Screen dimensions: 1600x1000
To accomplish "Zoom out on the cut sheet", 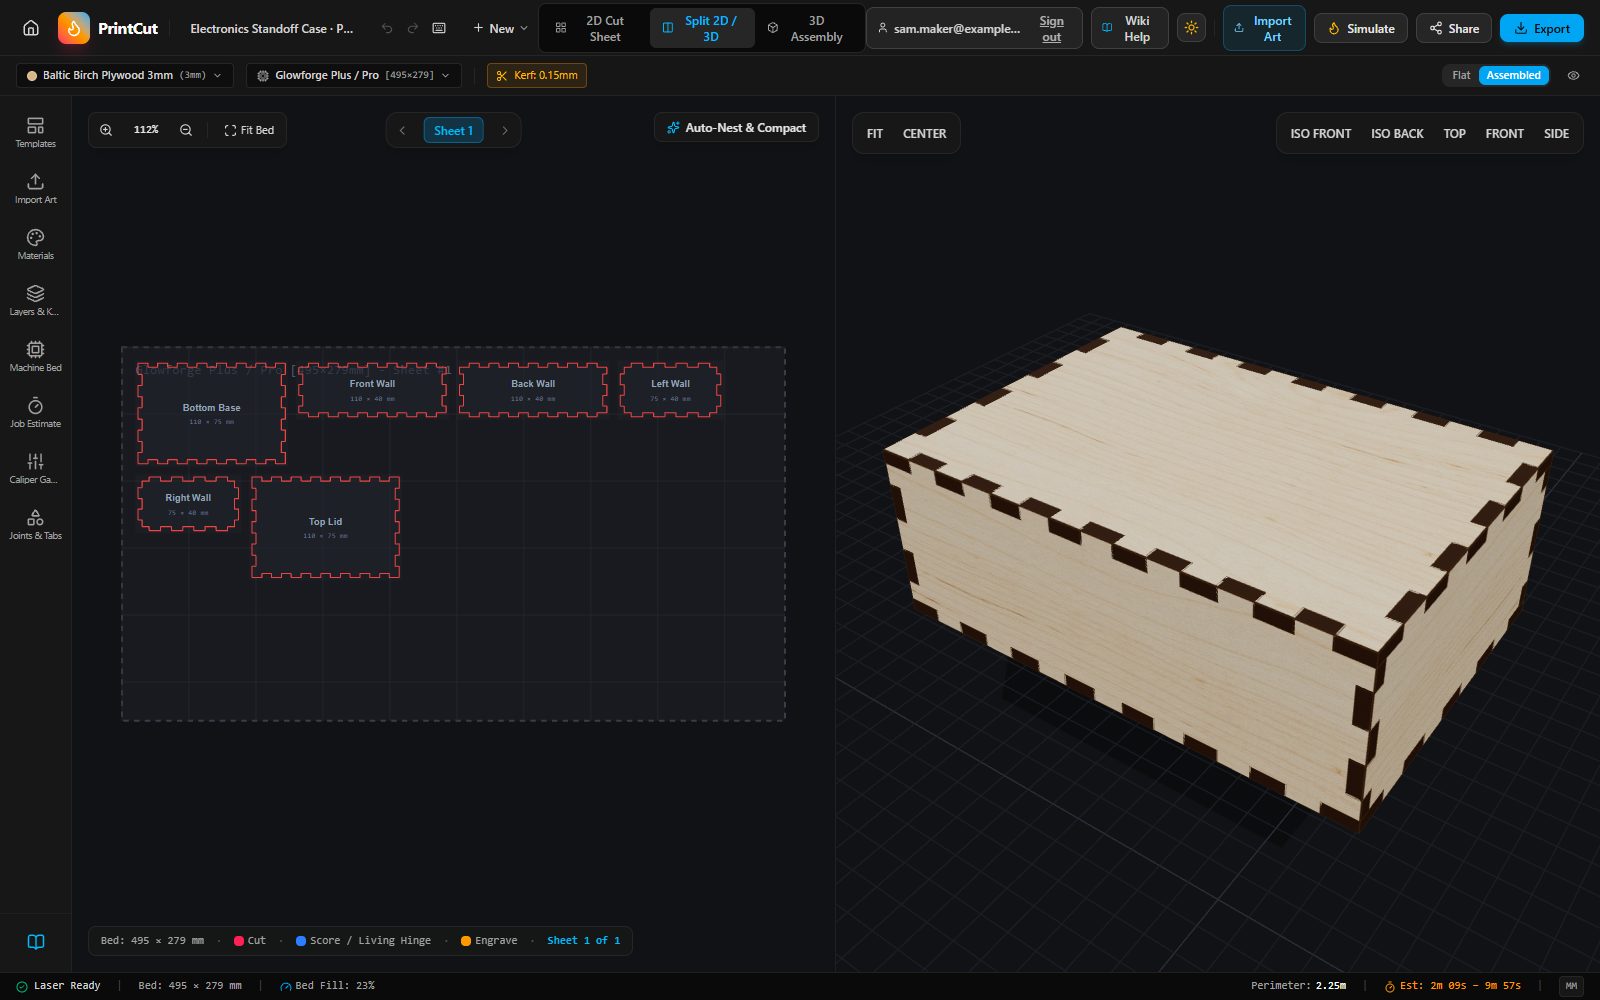I will (186, 130).
